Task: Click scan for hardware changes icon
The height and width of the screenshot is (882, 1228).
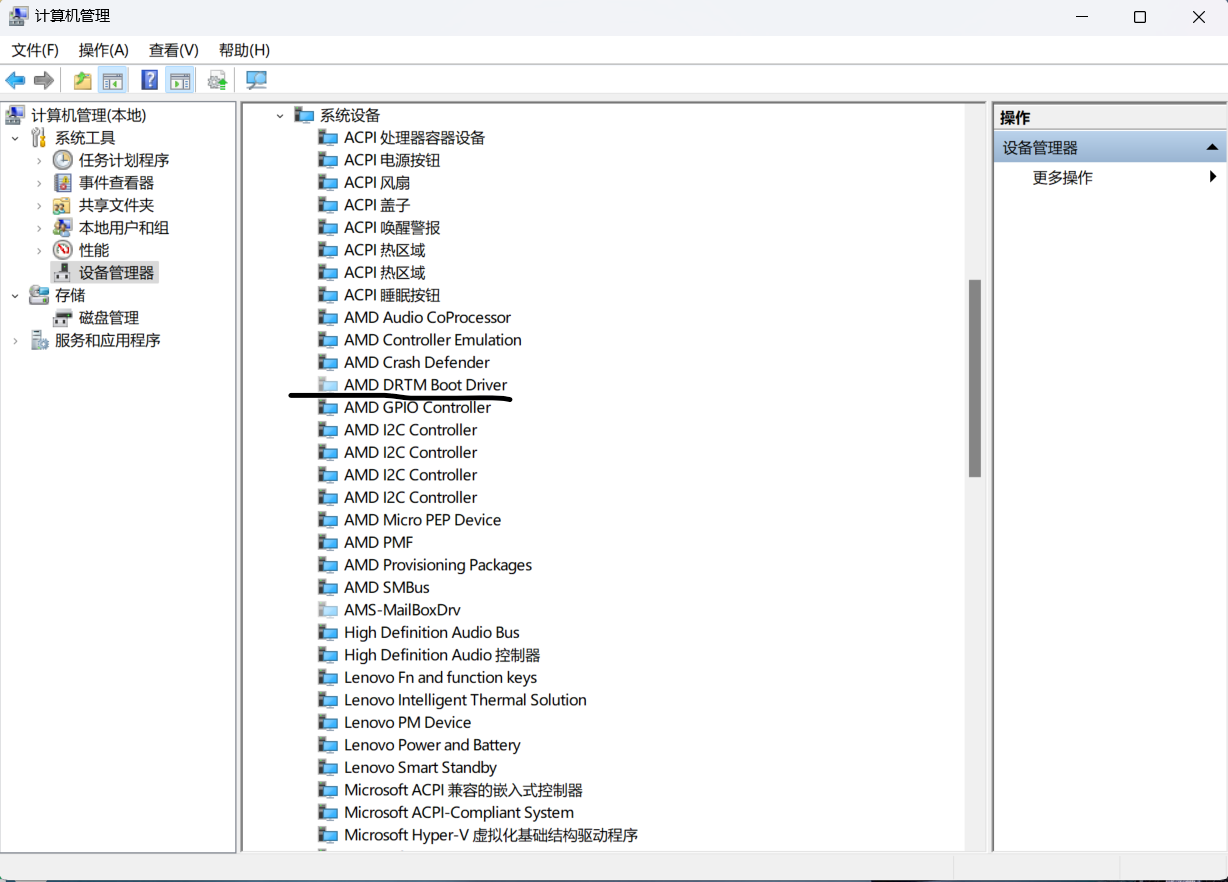Action: point(257,81)
